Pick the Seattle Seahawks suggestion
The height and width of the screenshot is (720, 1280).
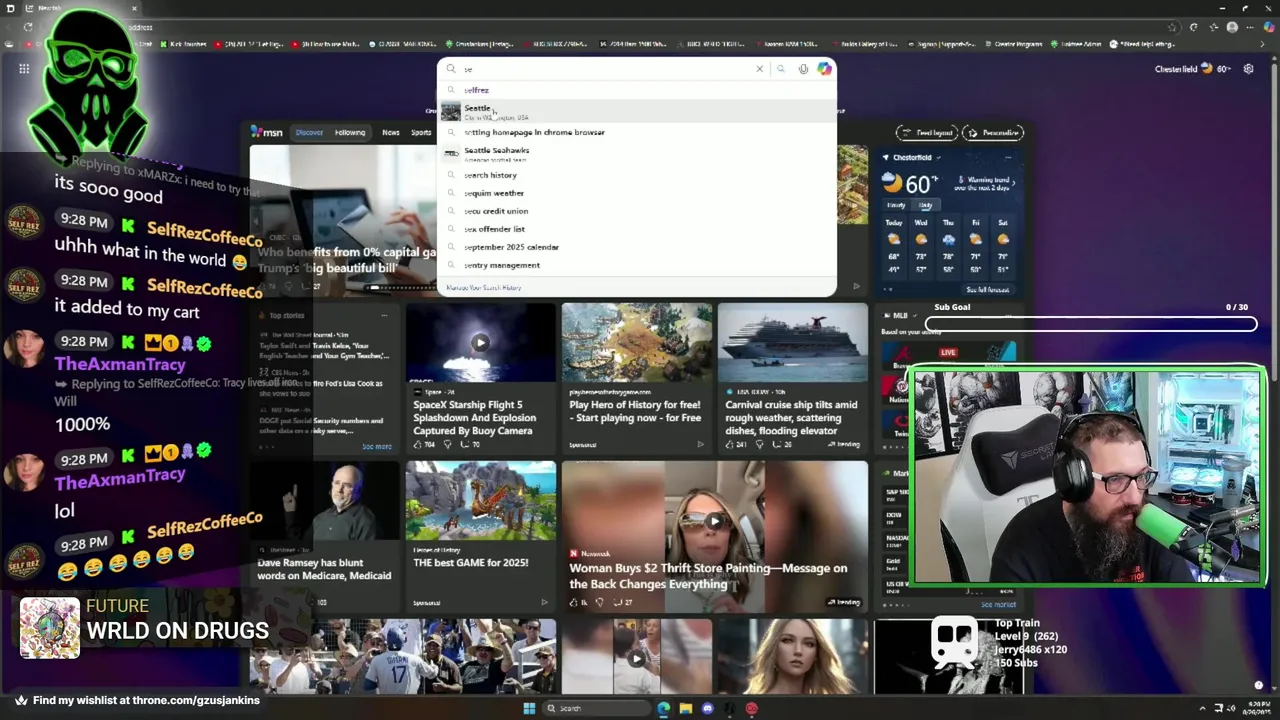pyautogui.click(x=636, y=153)
